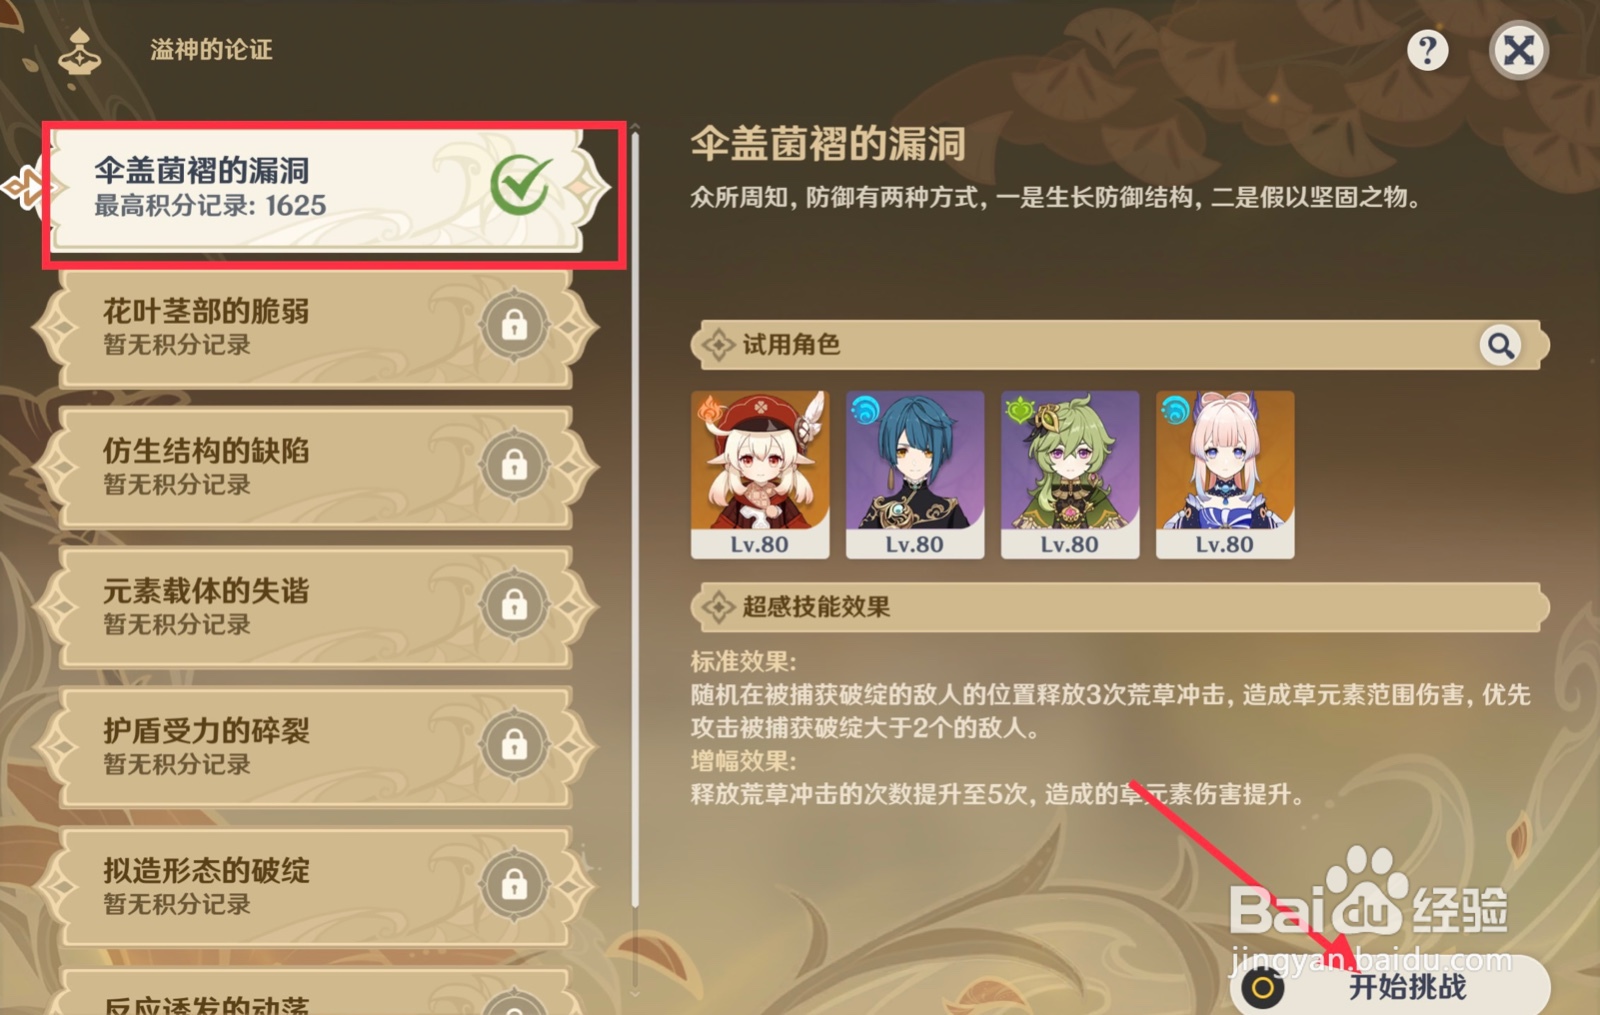Click the 超感技能效果 section header
Image resolution: width=1600 pixels, height=1015 pixels.
tap(1120, 607)
